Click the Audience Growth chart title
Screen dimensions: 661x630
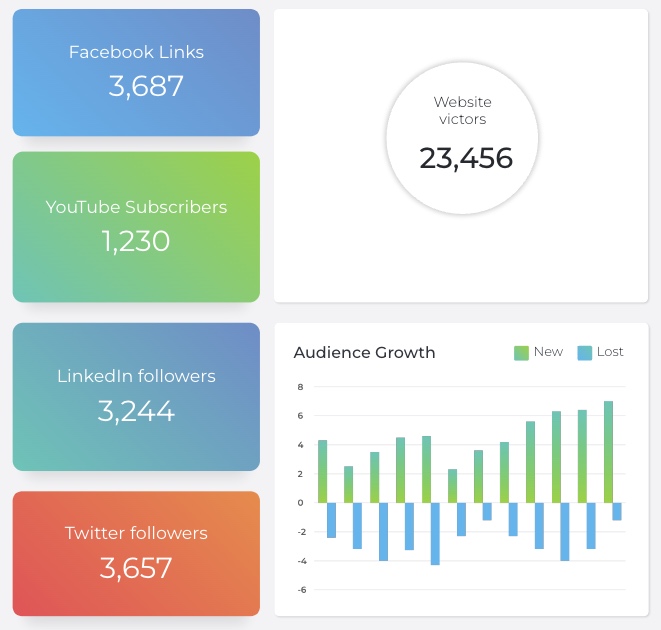pyautogui.click(x=364, y=353)
